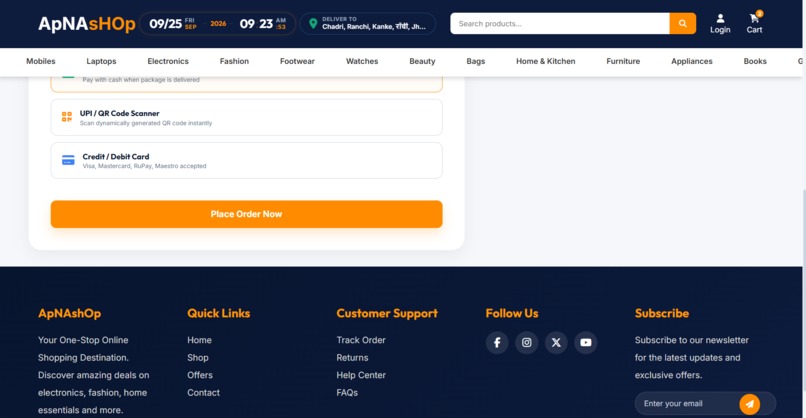
Task: Open the X (Twitter) social icon
Action: click(x=556, y=342)
